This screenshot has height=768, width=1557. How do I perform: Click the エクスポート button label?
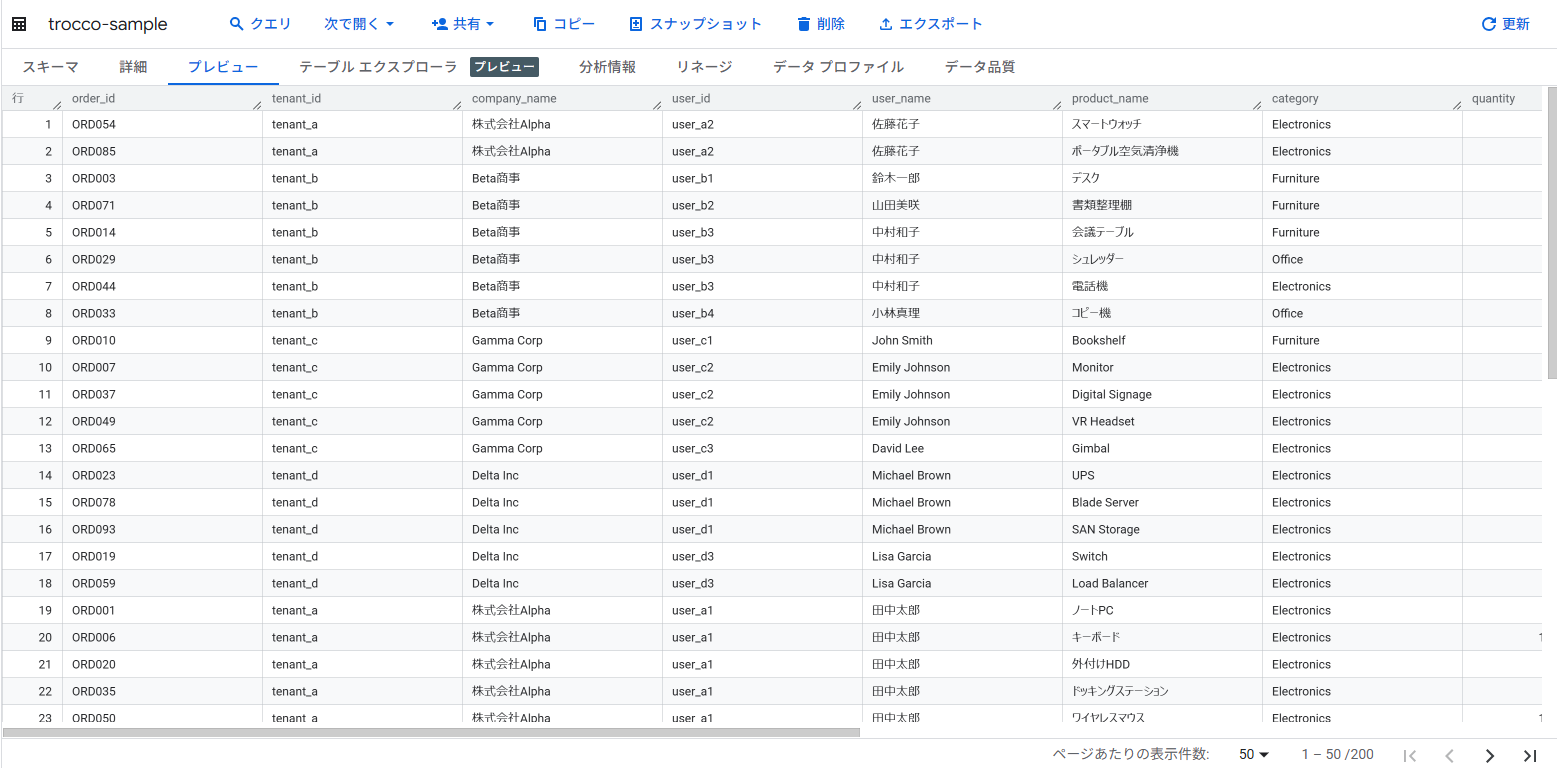pos(941,24)
